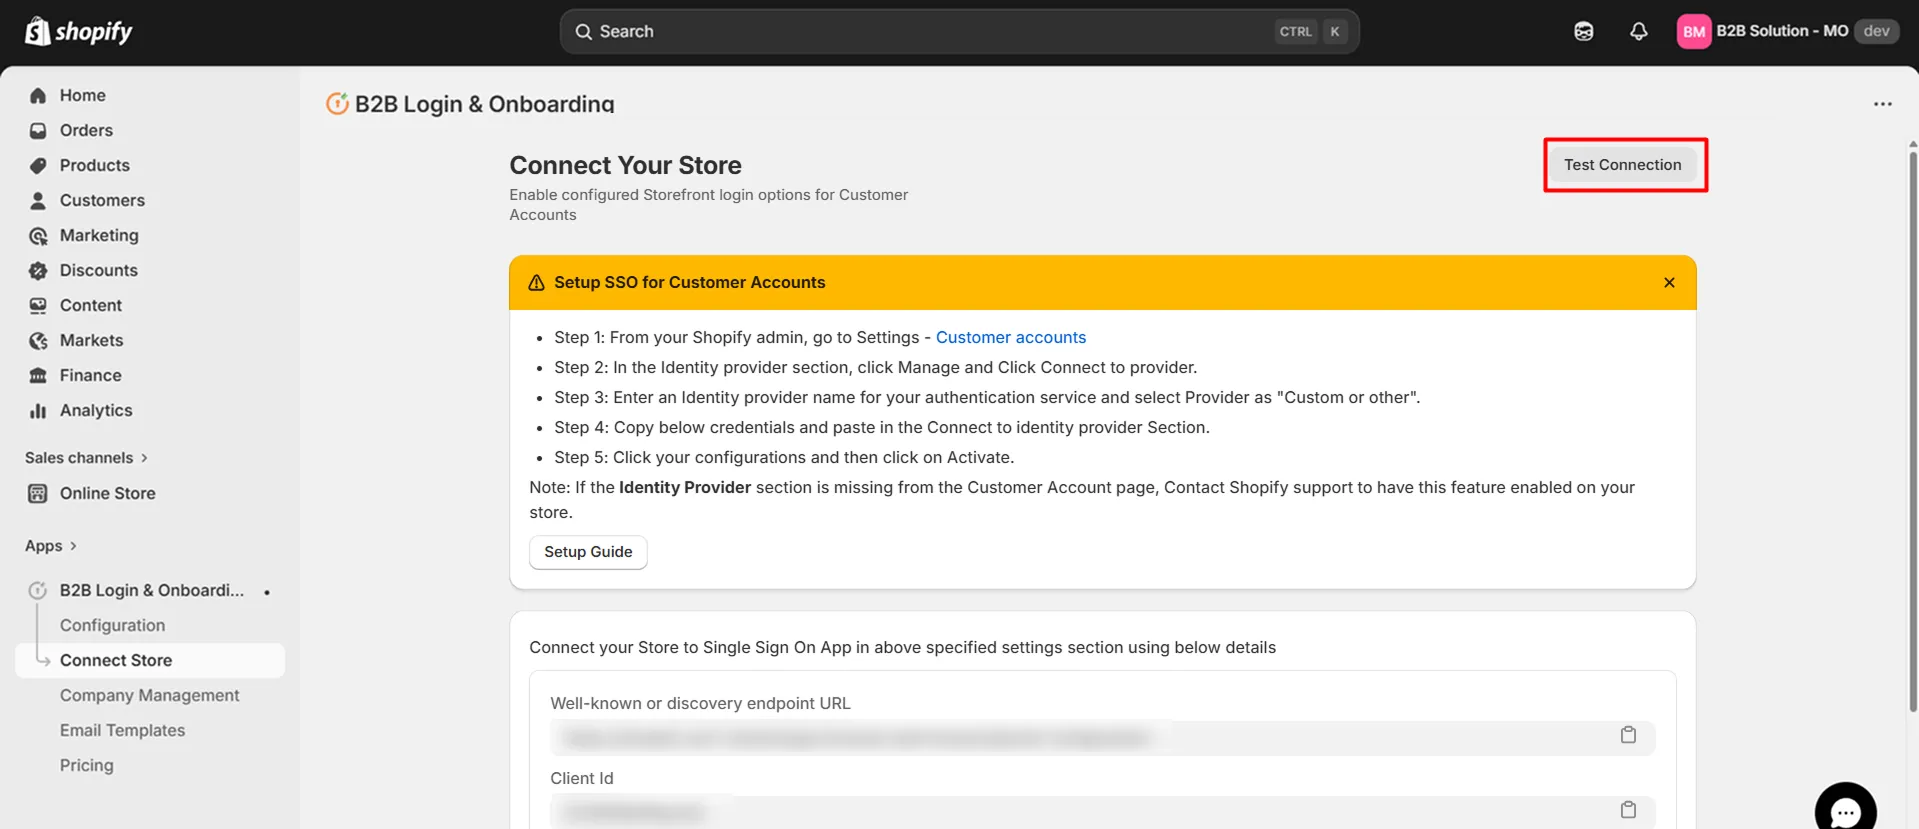Click the warning icon in SSO banner
Image resolution: width=1919 pixels, height=829 pixels.
(536, 283)
